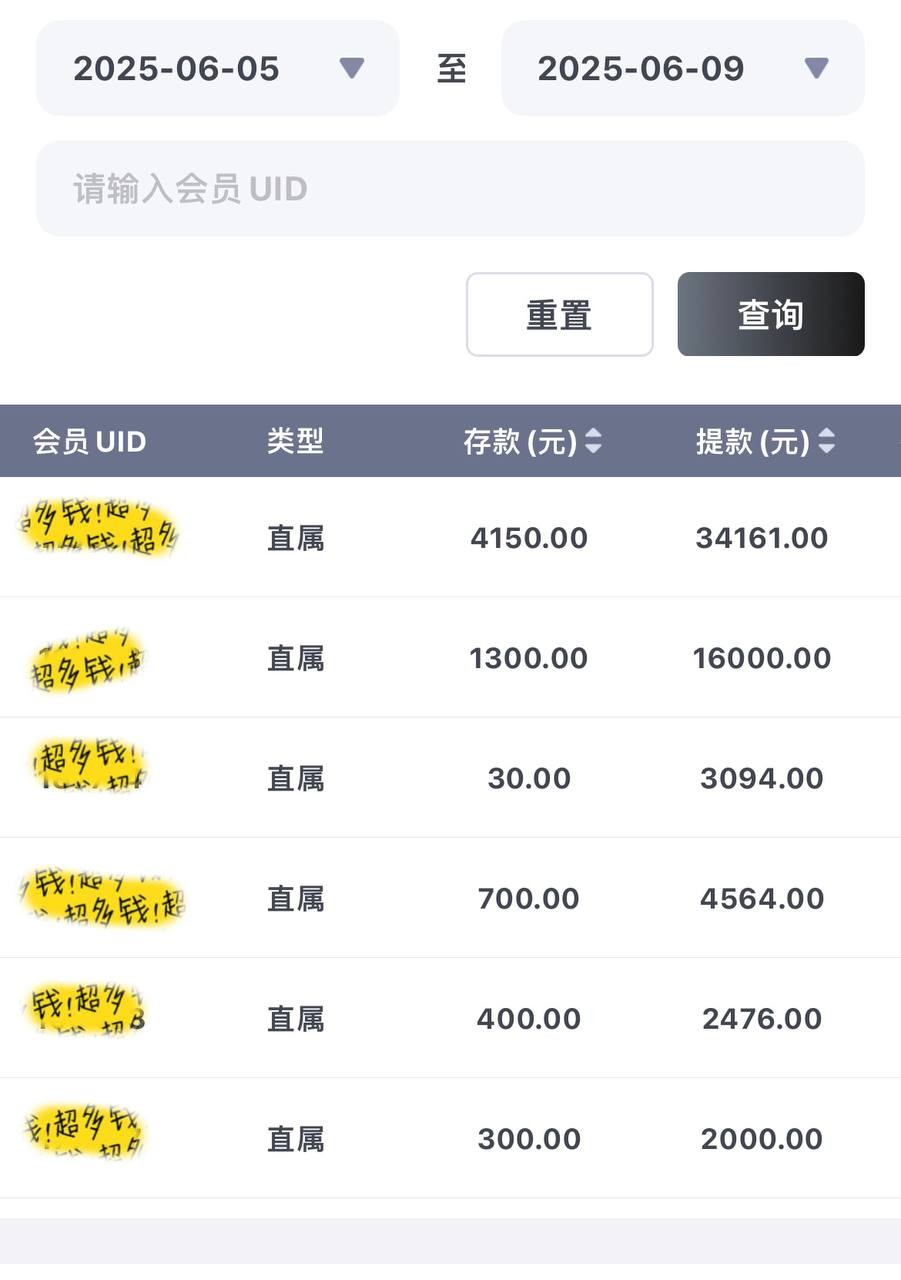Open the start date 2025-06-05 dropdown
Viewport: 901px width, 1280px height.
(x=217, y=69)
